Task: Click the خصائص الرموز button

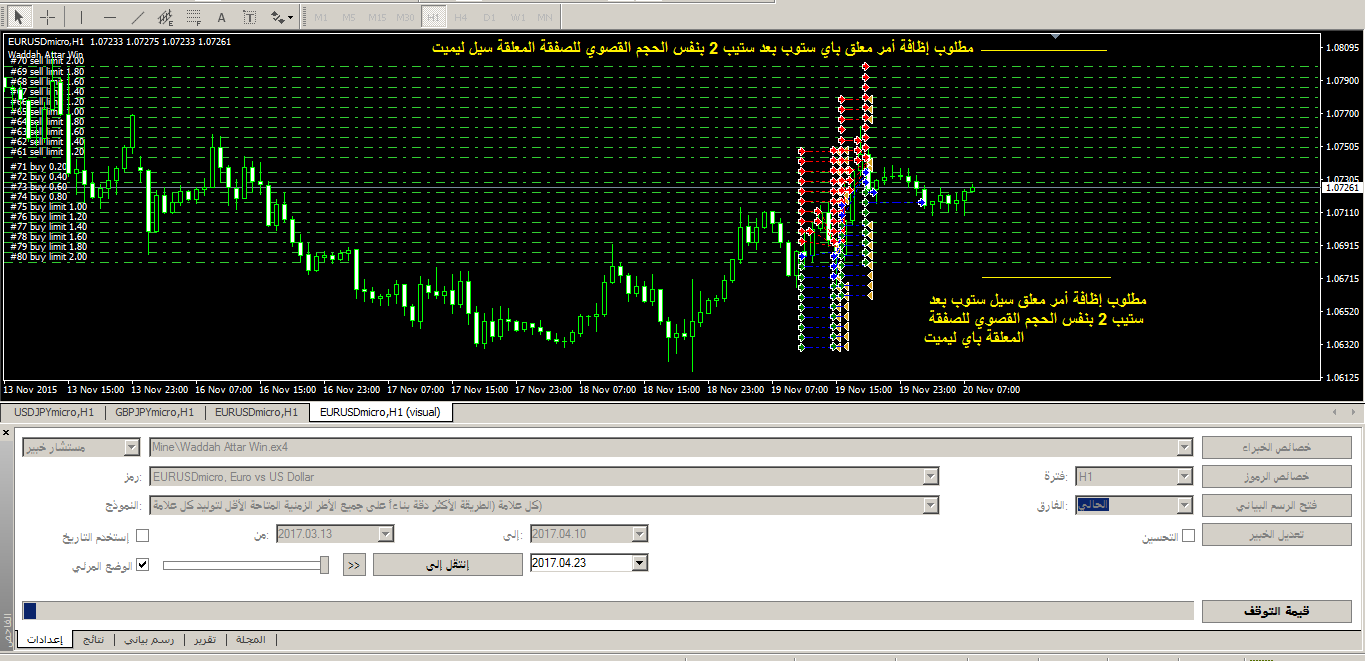Action: [1276, 477]
